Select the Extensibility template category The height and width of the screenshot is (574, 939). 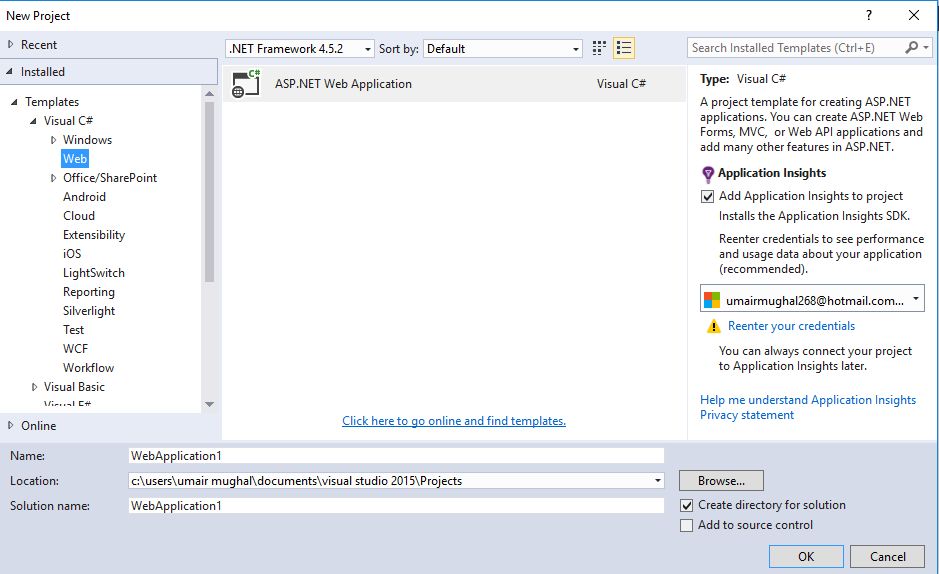click(94, 235)
